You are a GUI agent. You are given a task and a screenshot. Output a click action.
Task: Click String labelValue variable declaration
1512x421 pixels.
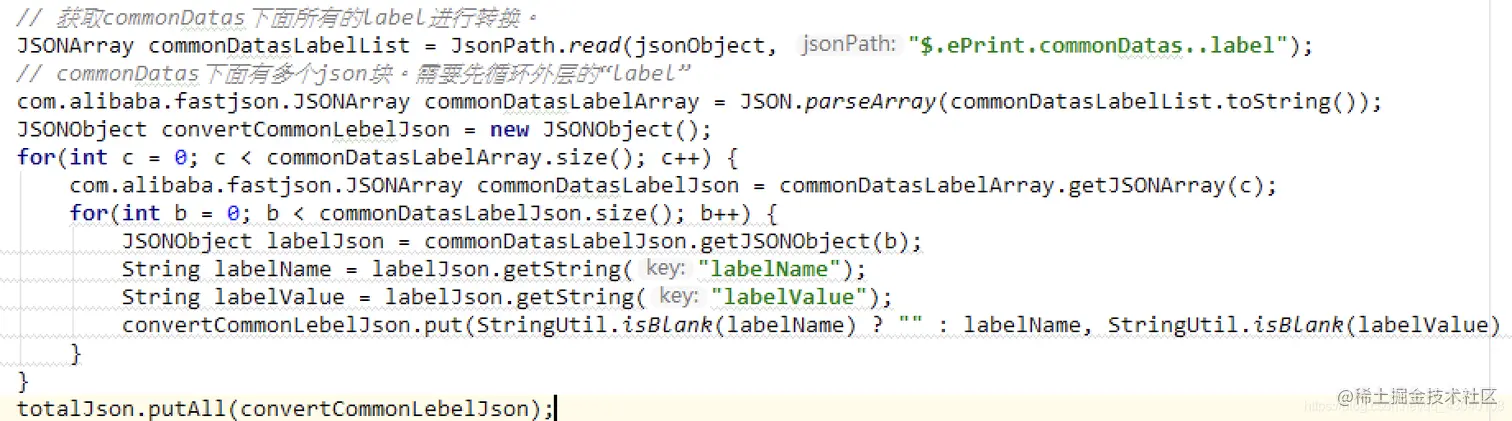(x=233, y=298)
